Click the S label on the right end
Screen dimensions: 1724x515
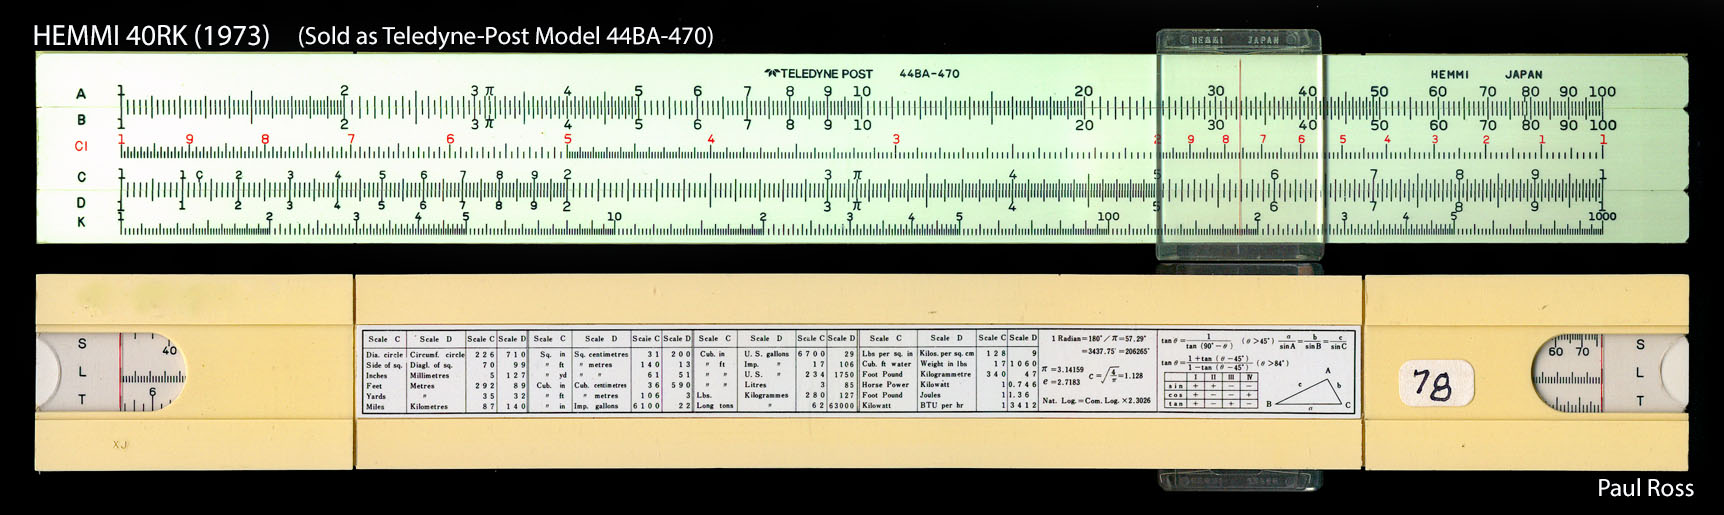pyautogui.click(x=1640, y=345)
